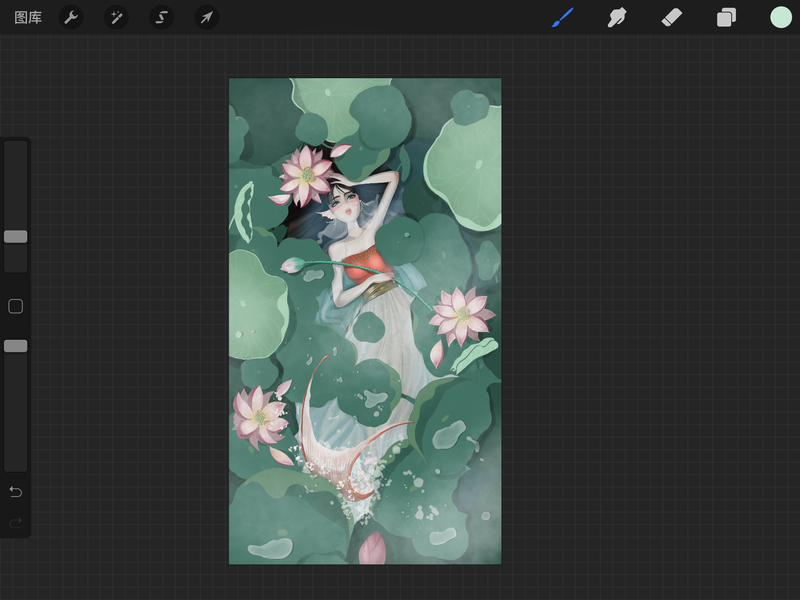800x600 pixels.
Task: Activate the Transform arrow tool
Action: [x=207, y=17]
